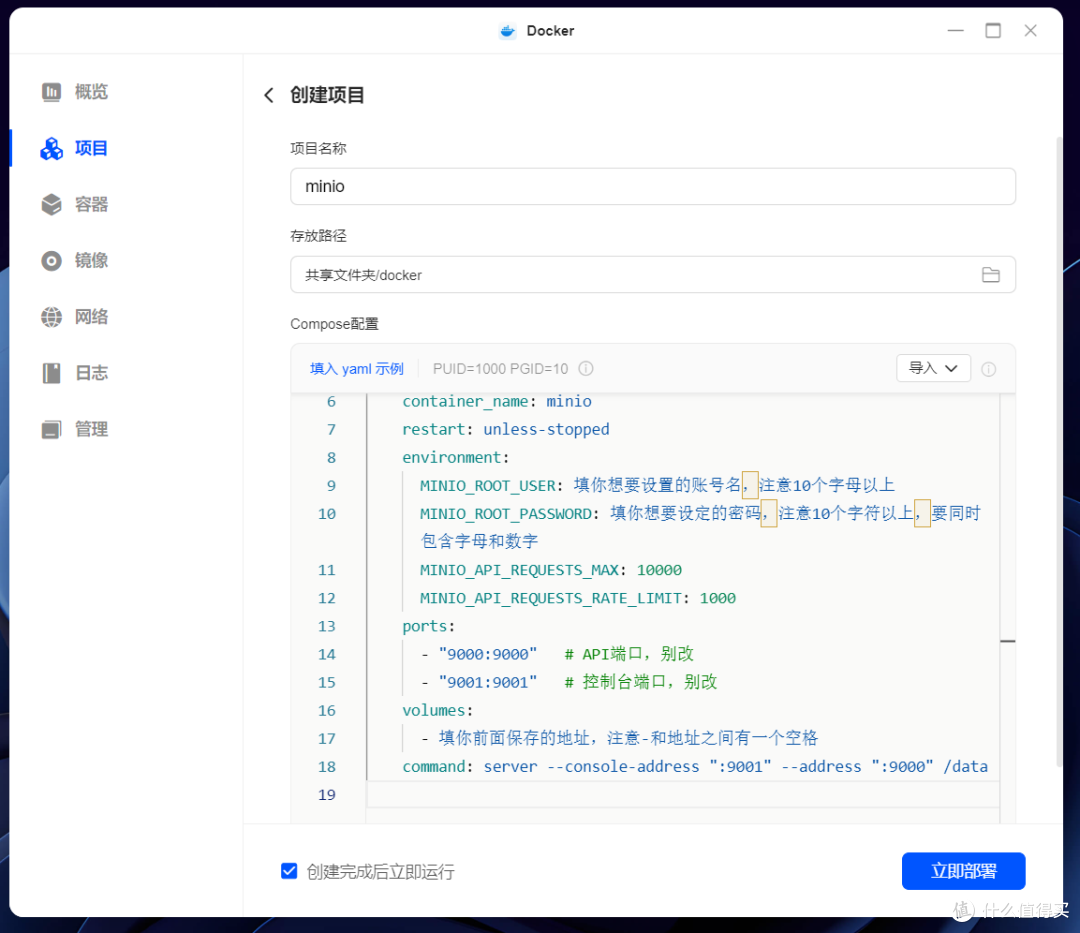Click the ports key on line 13

(x=425, y=627)
